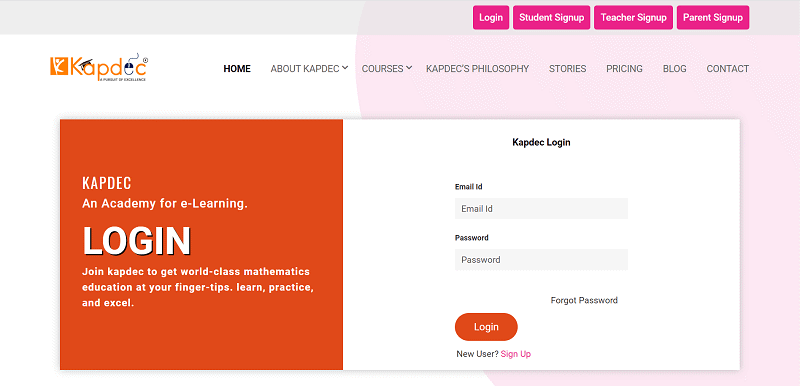Open Student Signup
The height and width of the screenshot is (386, 800).
pos(552,17)
